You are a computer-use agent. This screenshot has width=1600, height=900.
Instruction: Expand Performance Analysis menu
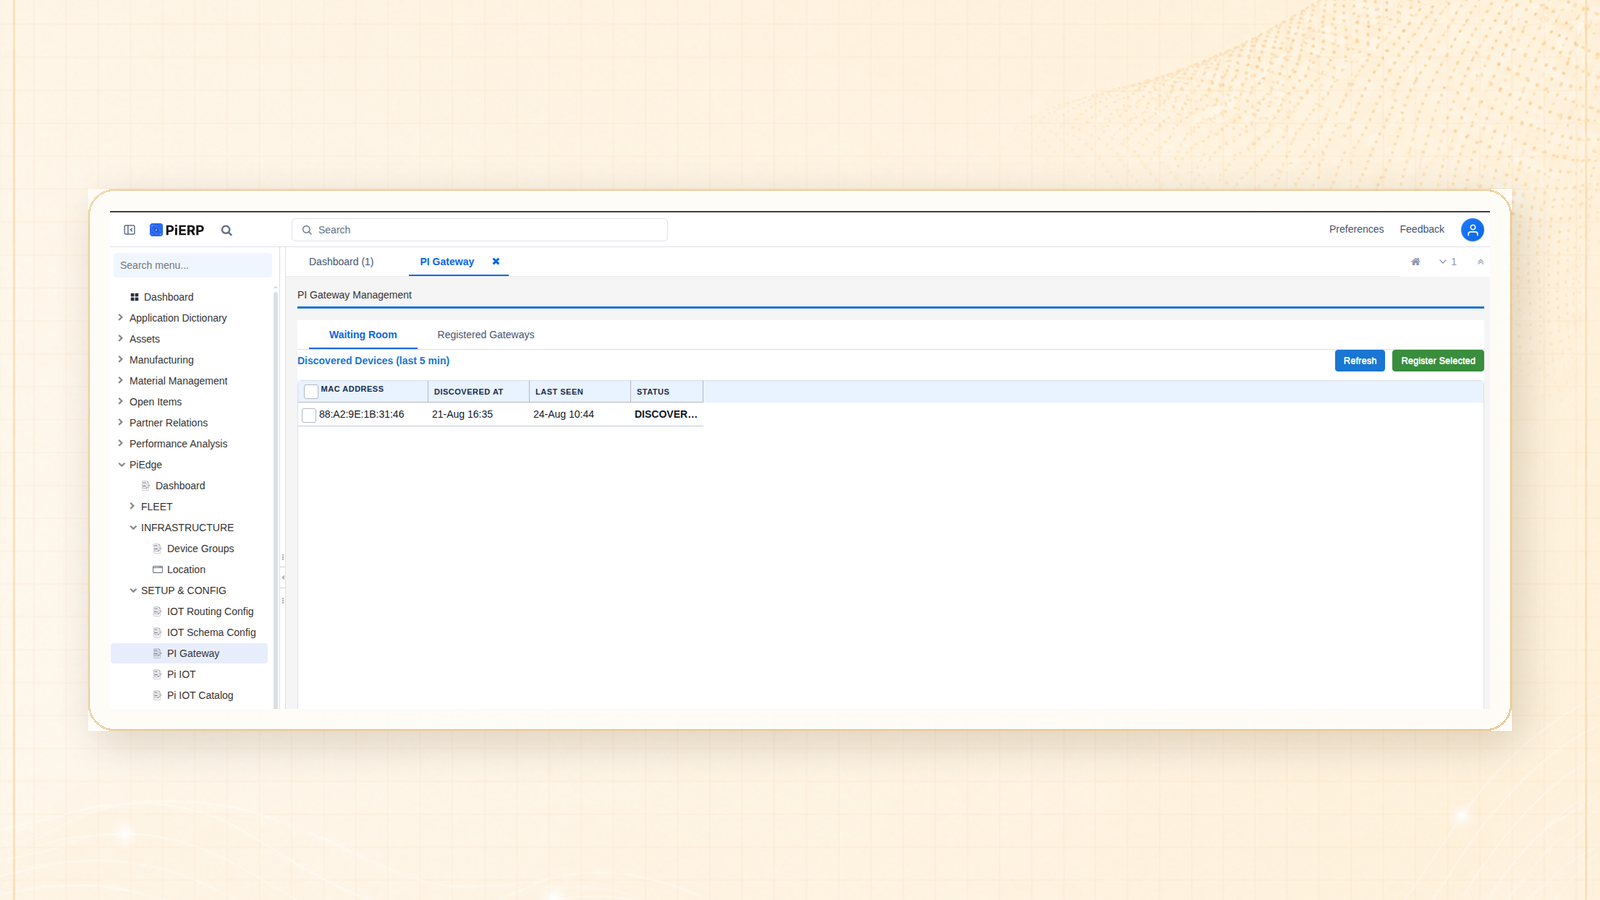pyautogui.click(x=121, y=444)
